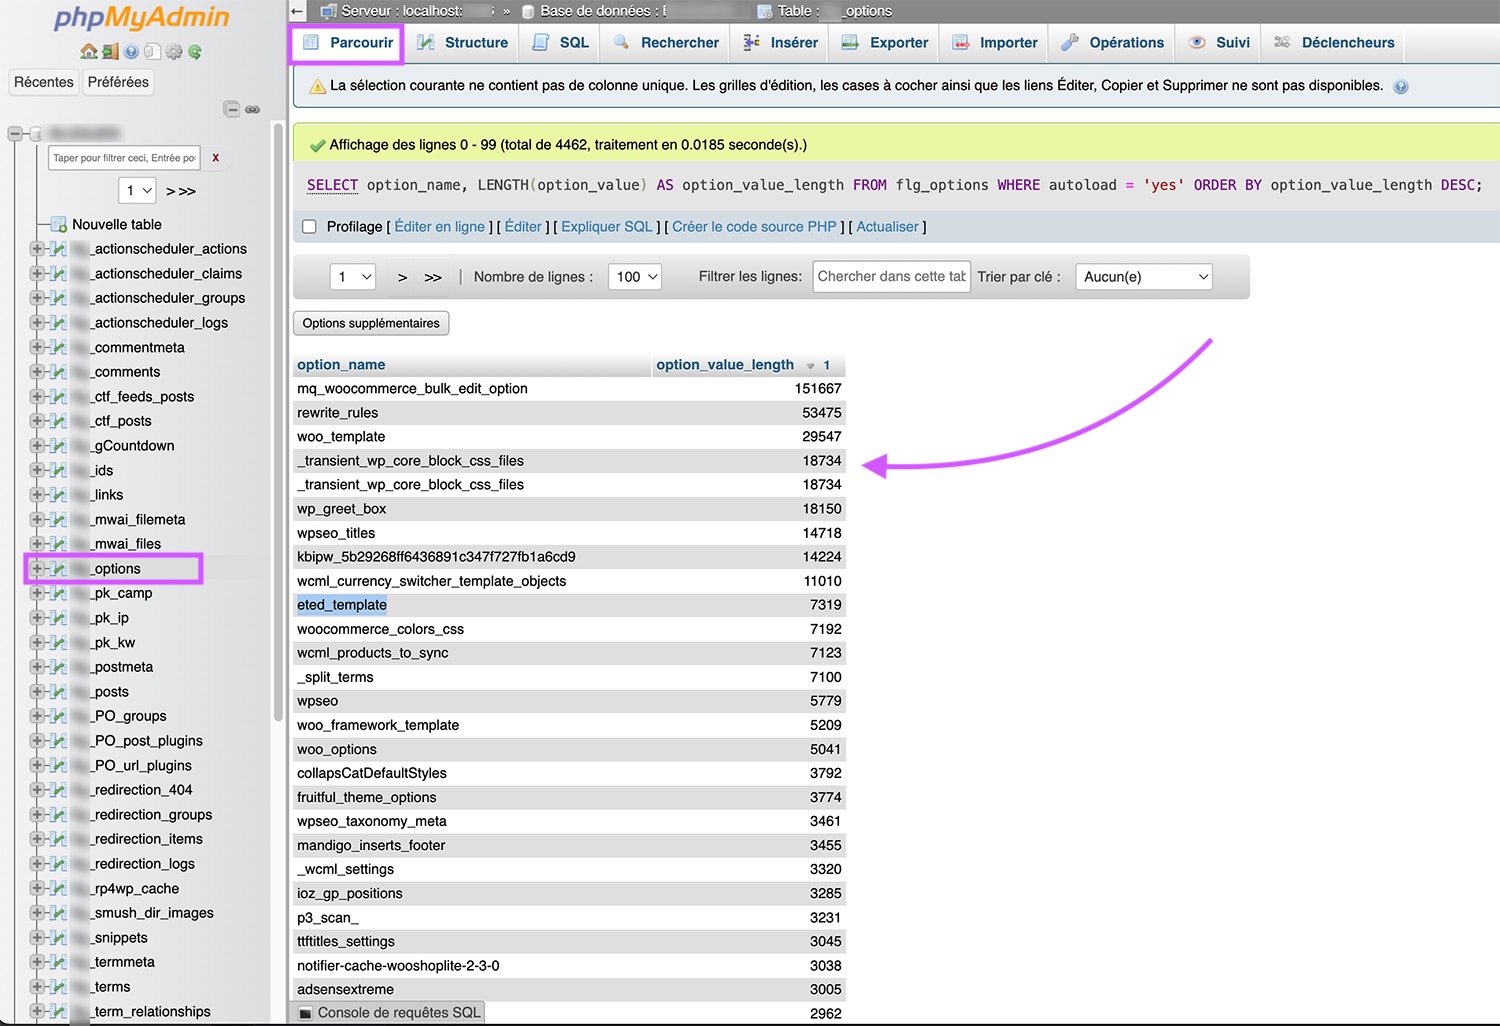Click the log out door icon
This screenshot has height=1026, width=1500.
click(x=110, y=51)
